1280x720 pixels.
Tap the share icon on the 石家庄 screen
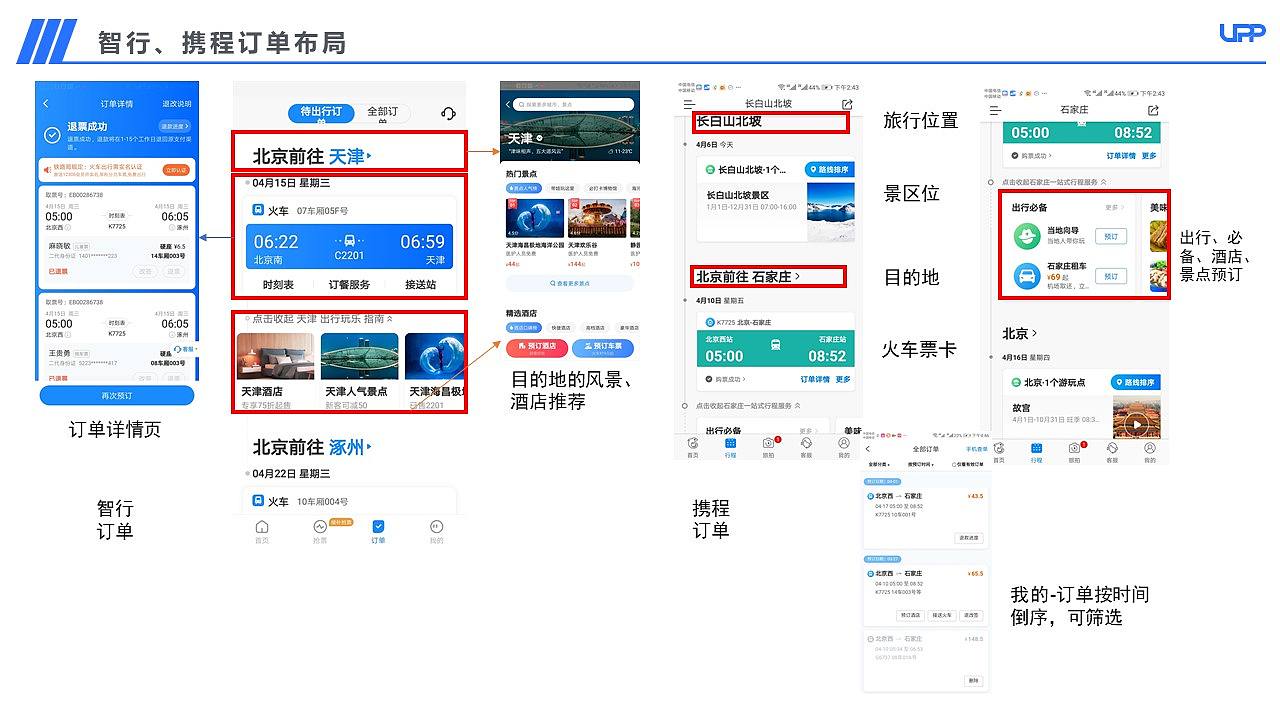[x=1152, y=110]
